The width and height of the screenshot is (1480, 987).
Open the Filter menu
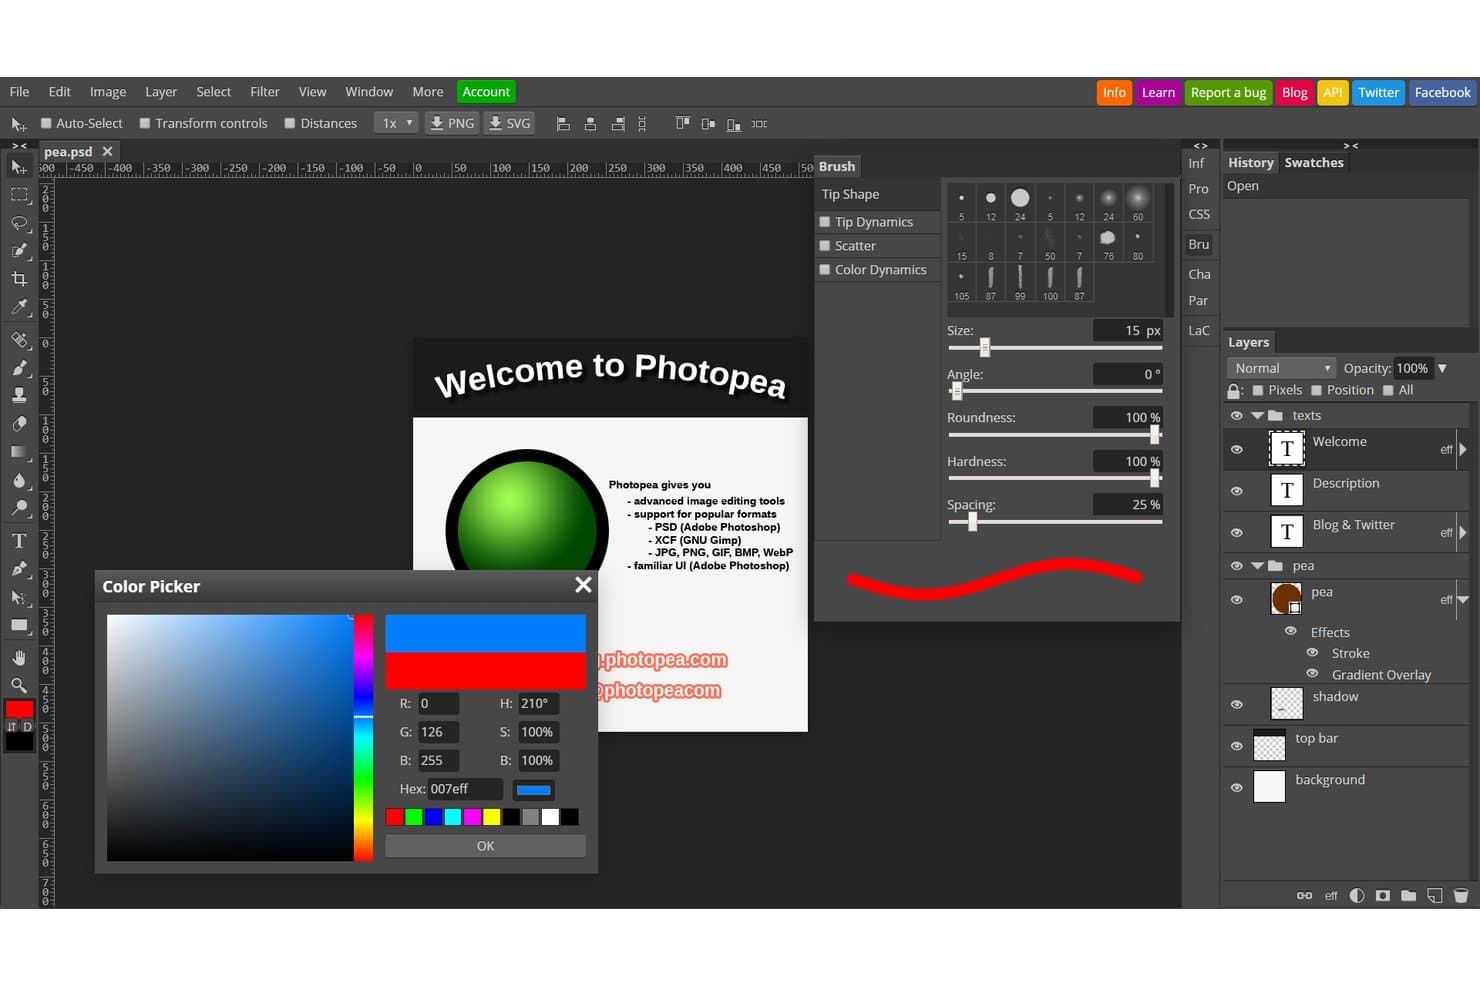tap(265, 92)
